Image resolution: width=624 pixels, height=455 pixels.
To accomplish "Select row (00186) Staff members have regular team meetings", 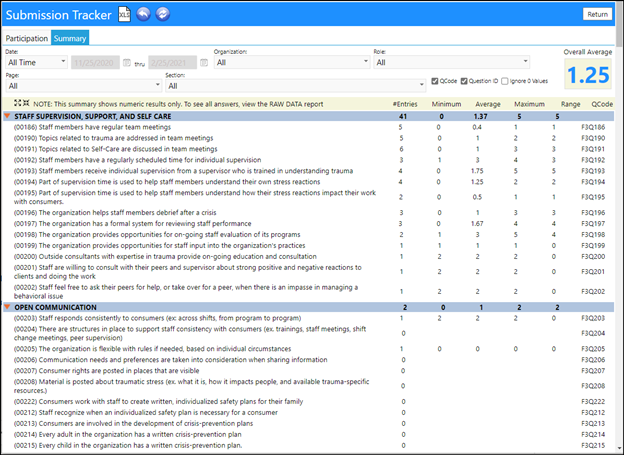I will point(308,127).
